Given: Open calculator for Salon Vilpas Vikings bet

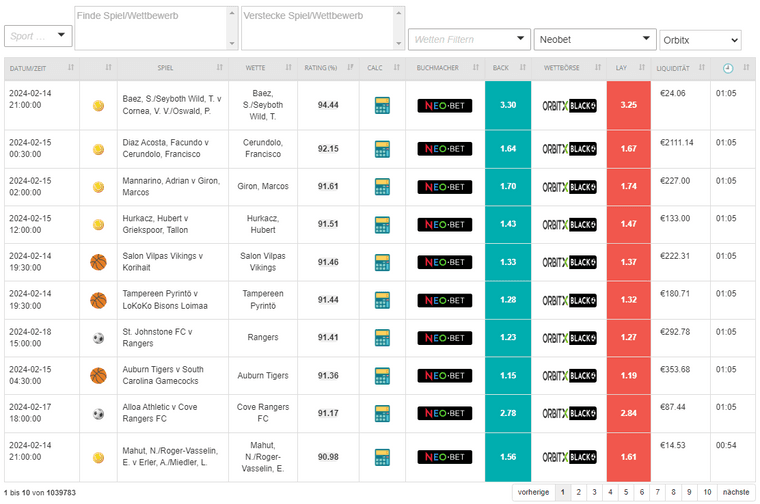Looking at the screenshot, I should pos(382,262).
